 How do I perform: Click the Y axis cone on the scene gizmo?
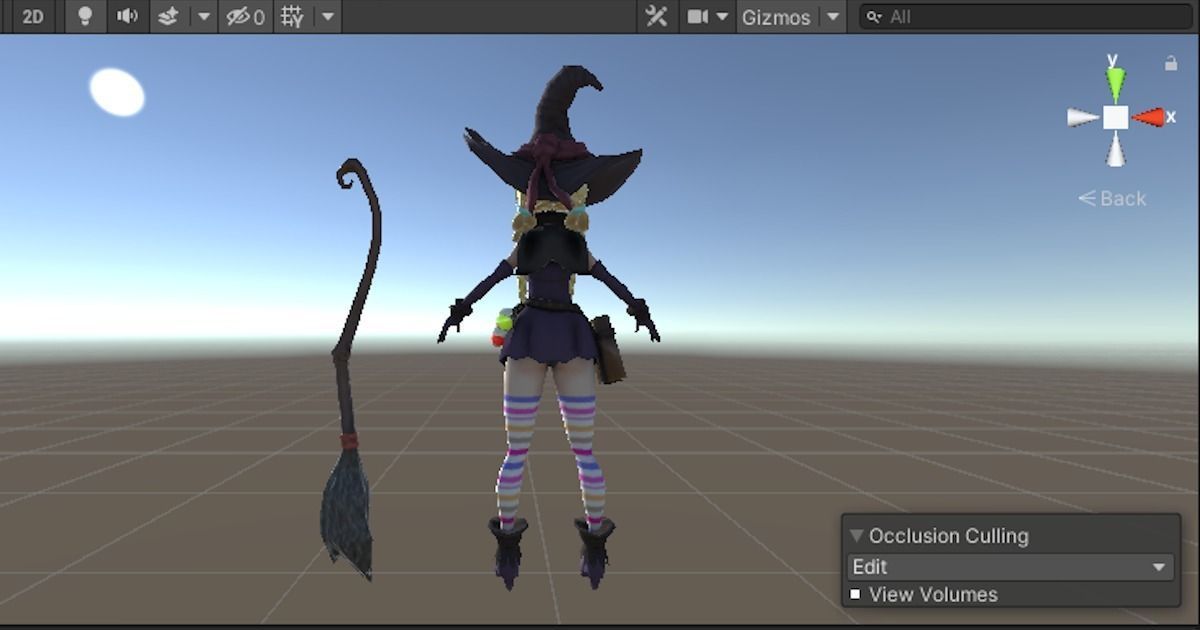pyautogui.click(x=1117, y=83)
